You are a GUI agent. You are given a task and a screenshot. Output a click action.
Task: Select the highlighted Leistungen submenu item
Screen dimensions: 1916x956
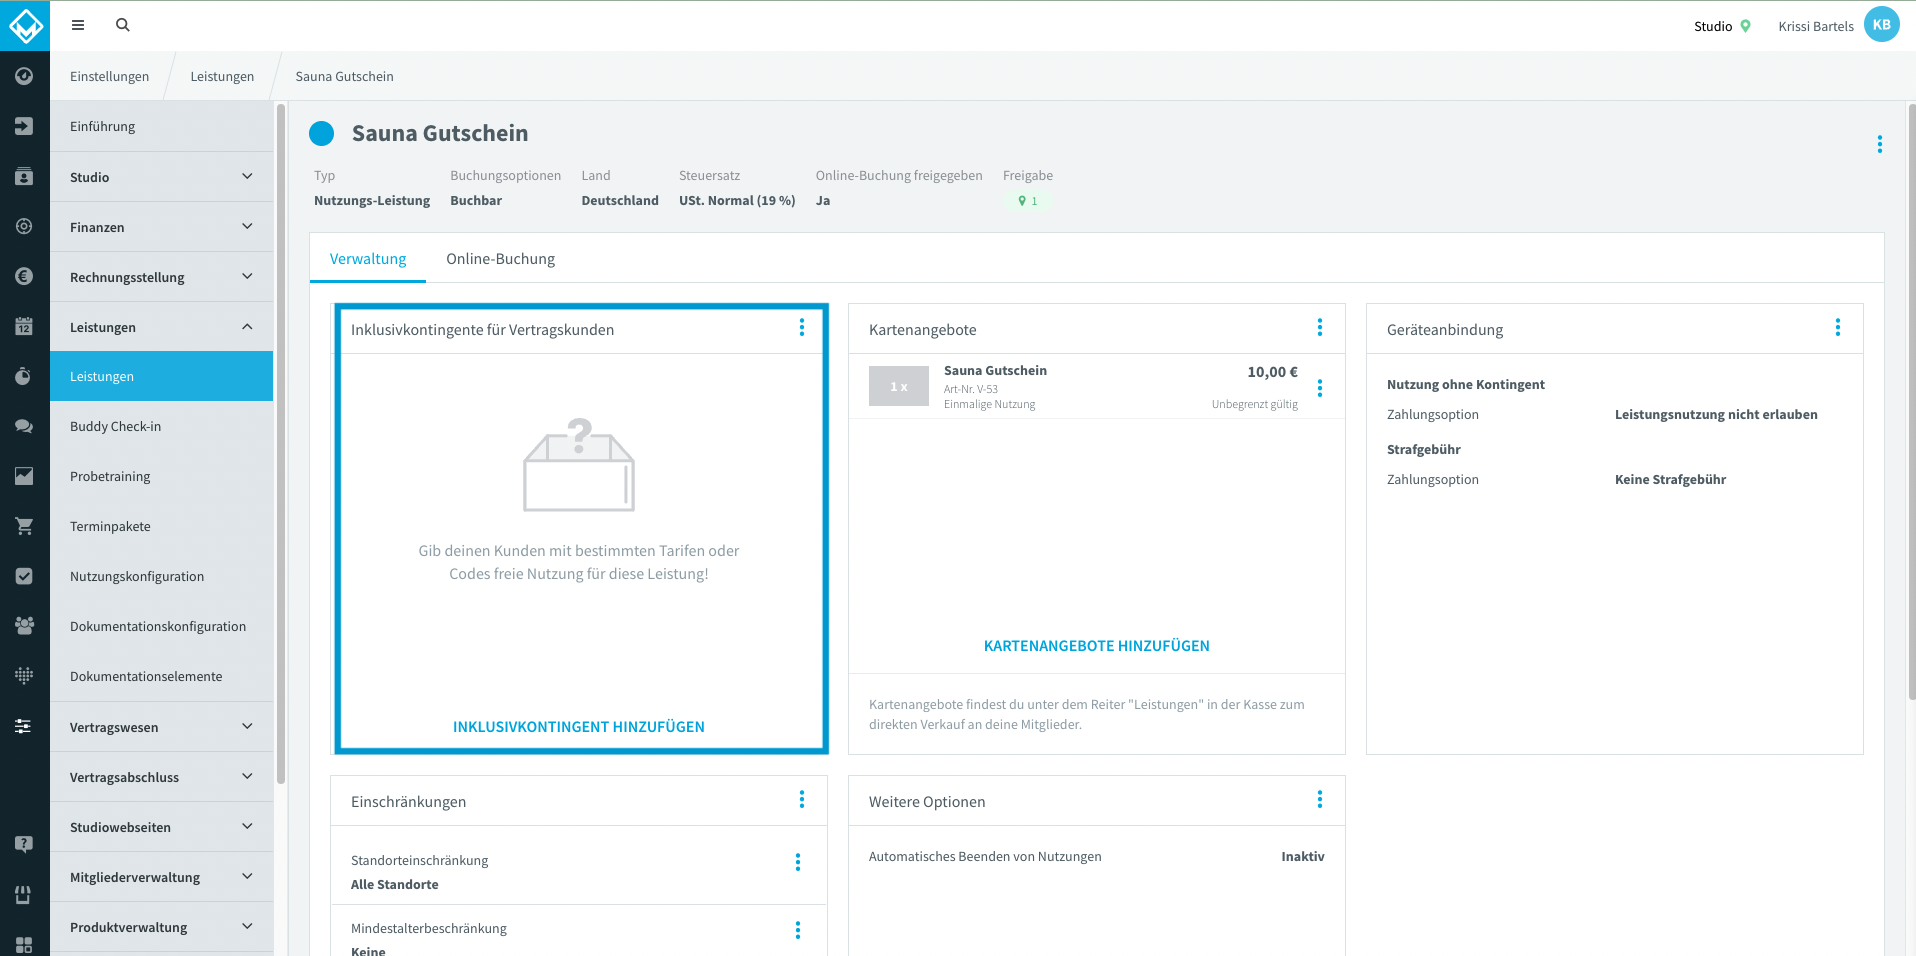[161, 376]
